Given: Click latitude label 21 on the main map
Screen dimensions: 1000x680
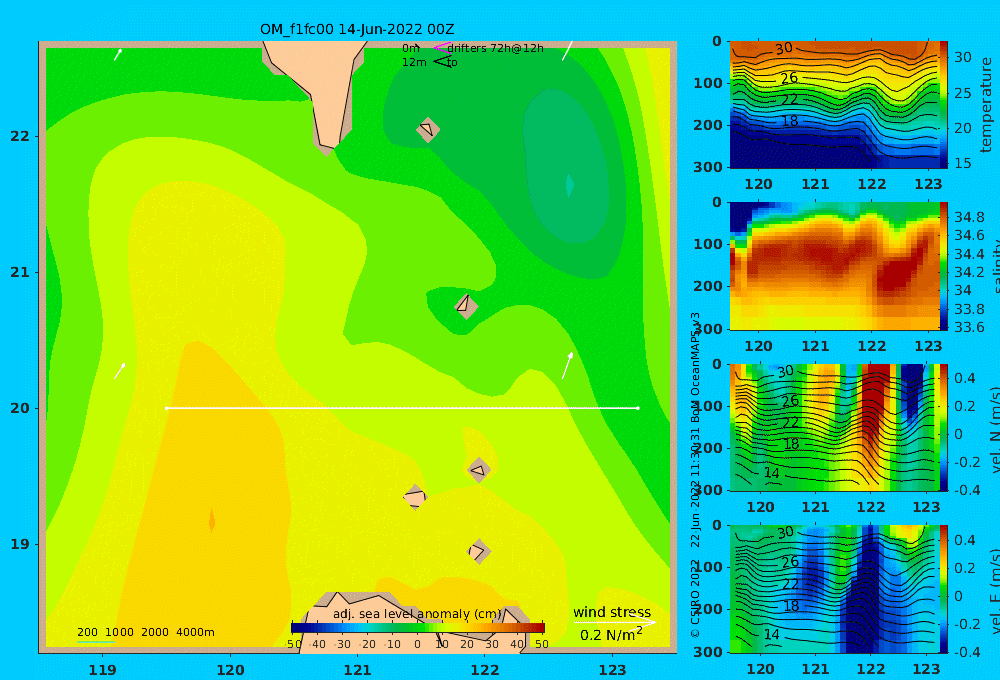Looking at the screenshot, I should (x=20, y=272).
